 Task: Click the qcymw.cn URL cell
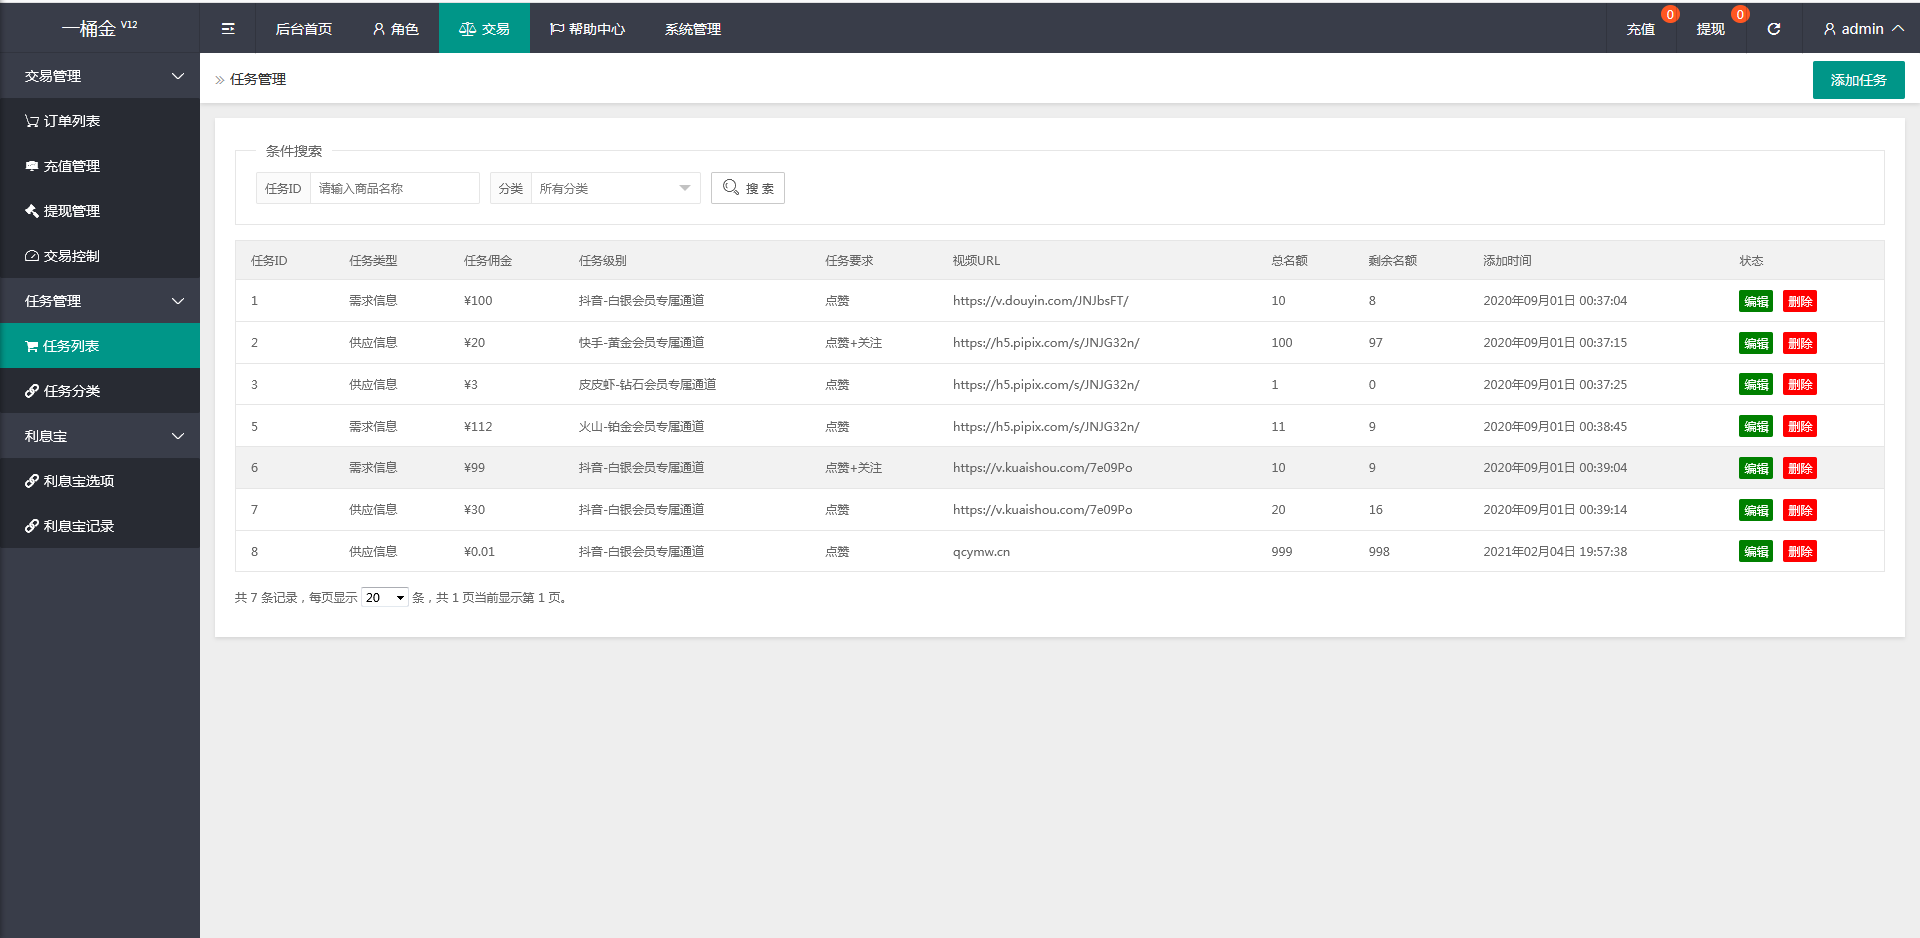[x=981, y=551]
